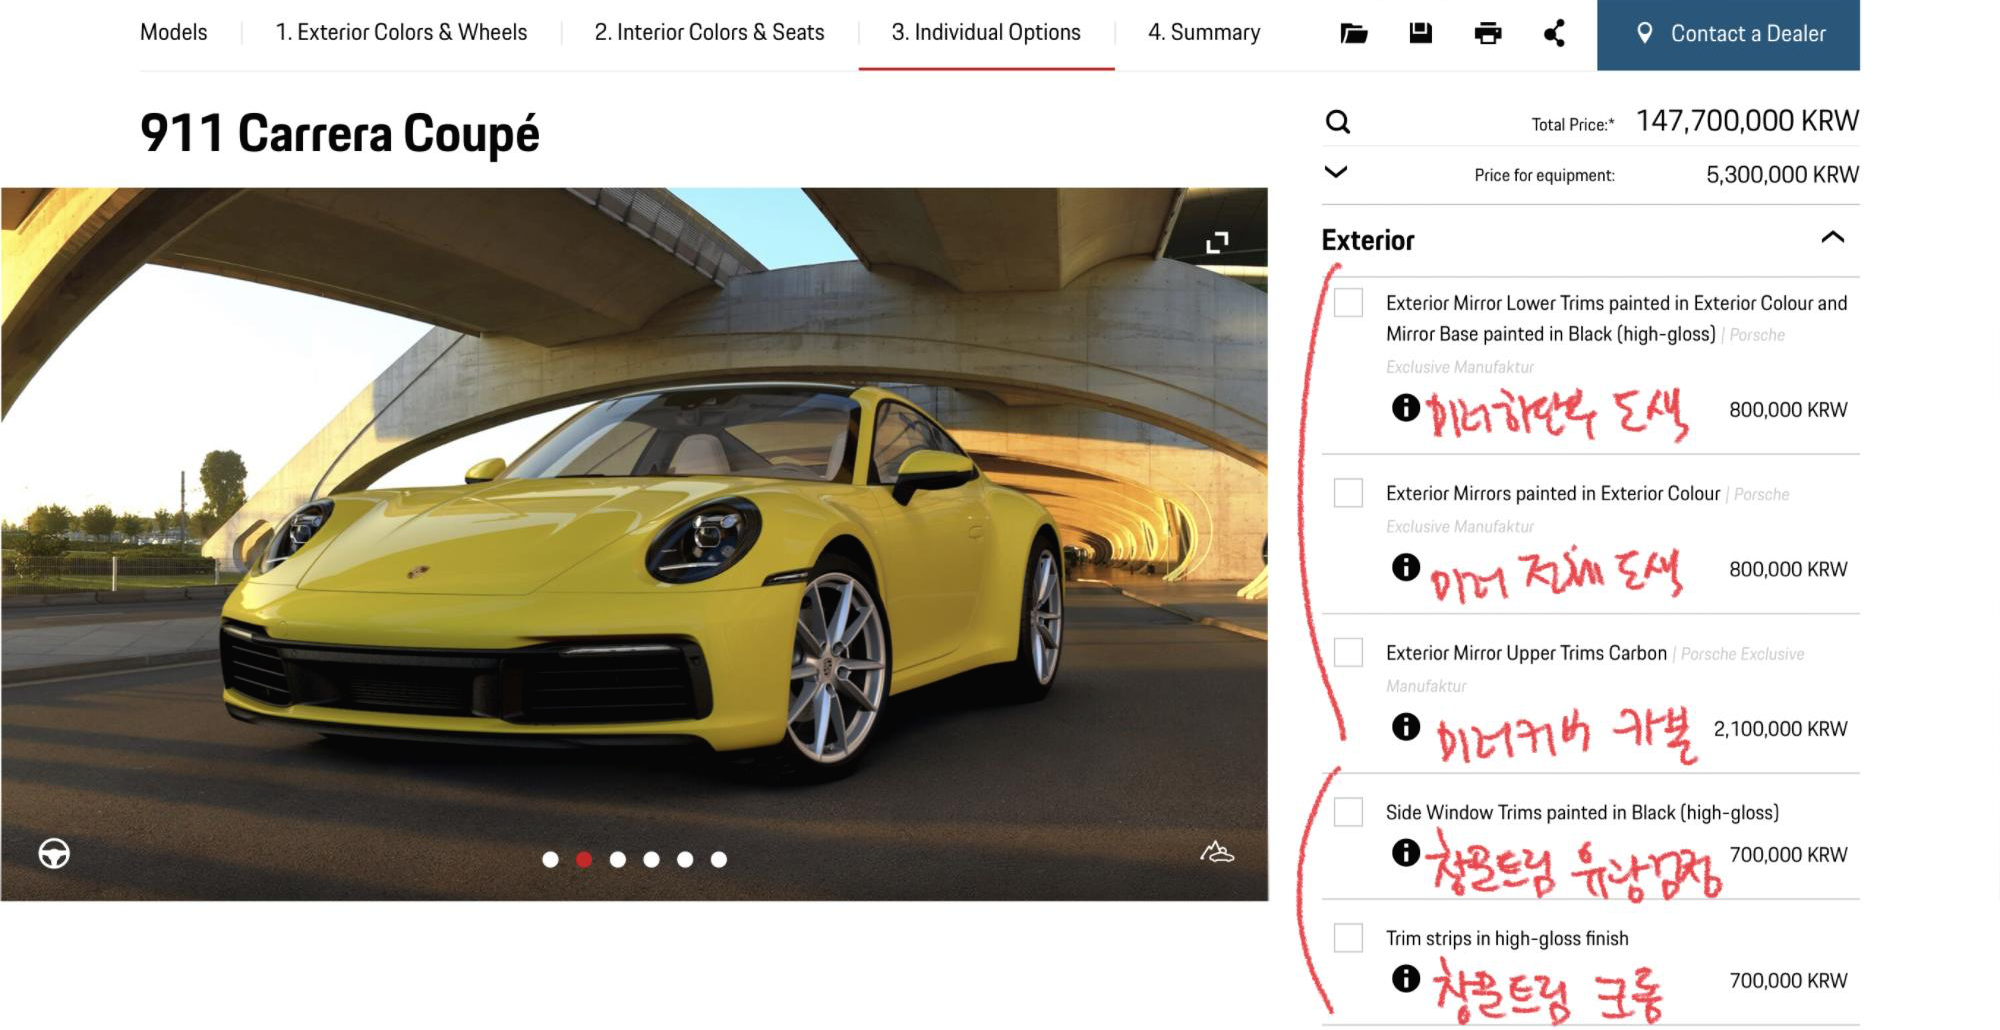Show sixth car view dot
Image resolution: width=2000 pixels, height=1030 pixels.
tap(719, 859)
